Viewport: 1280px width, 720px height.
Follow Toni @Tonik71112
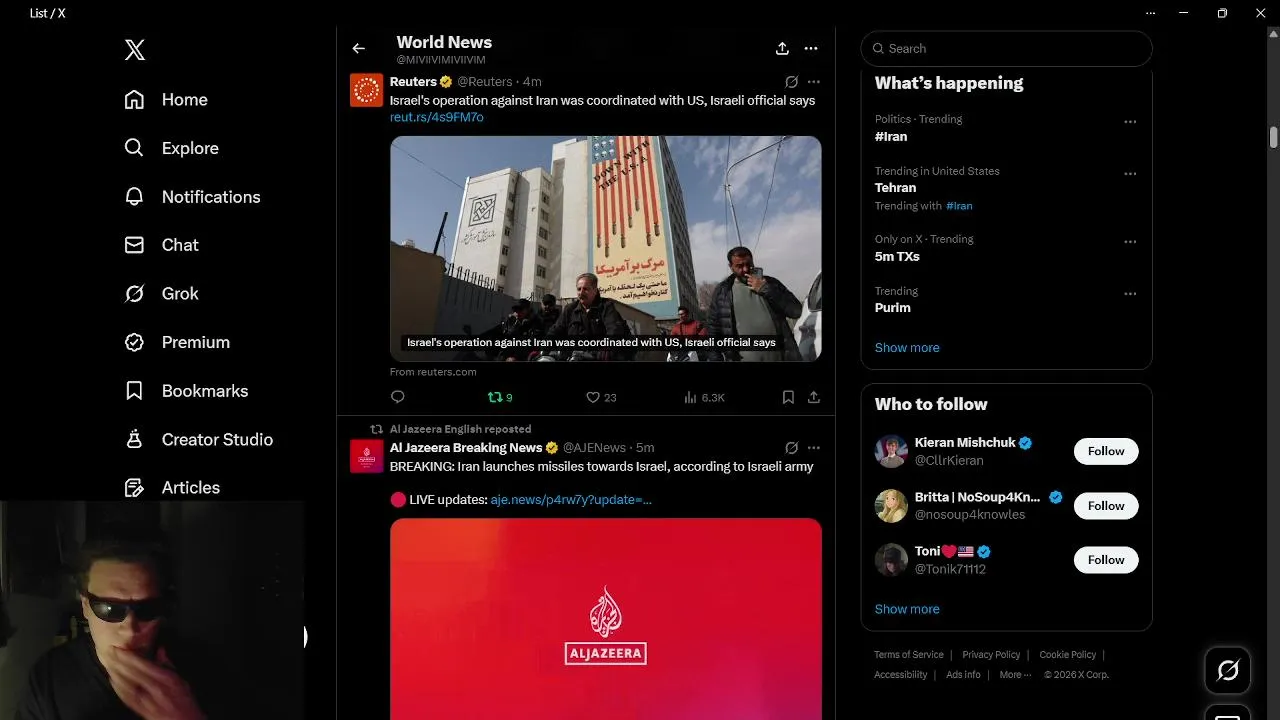[x=1106, y=560]
